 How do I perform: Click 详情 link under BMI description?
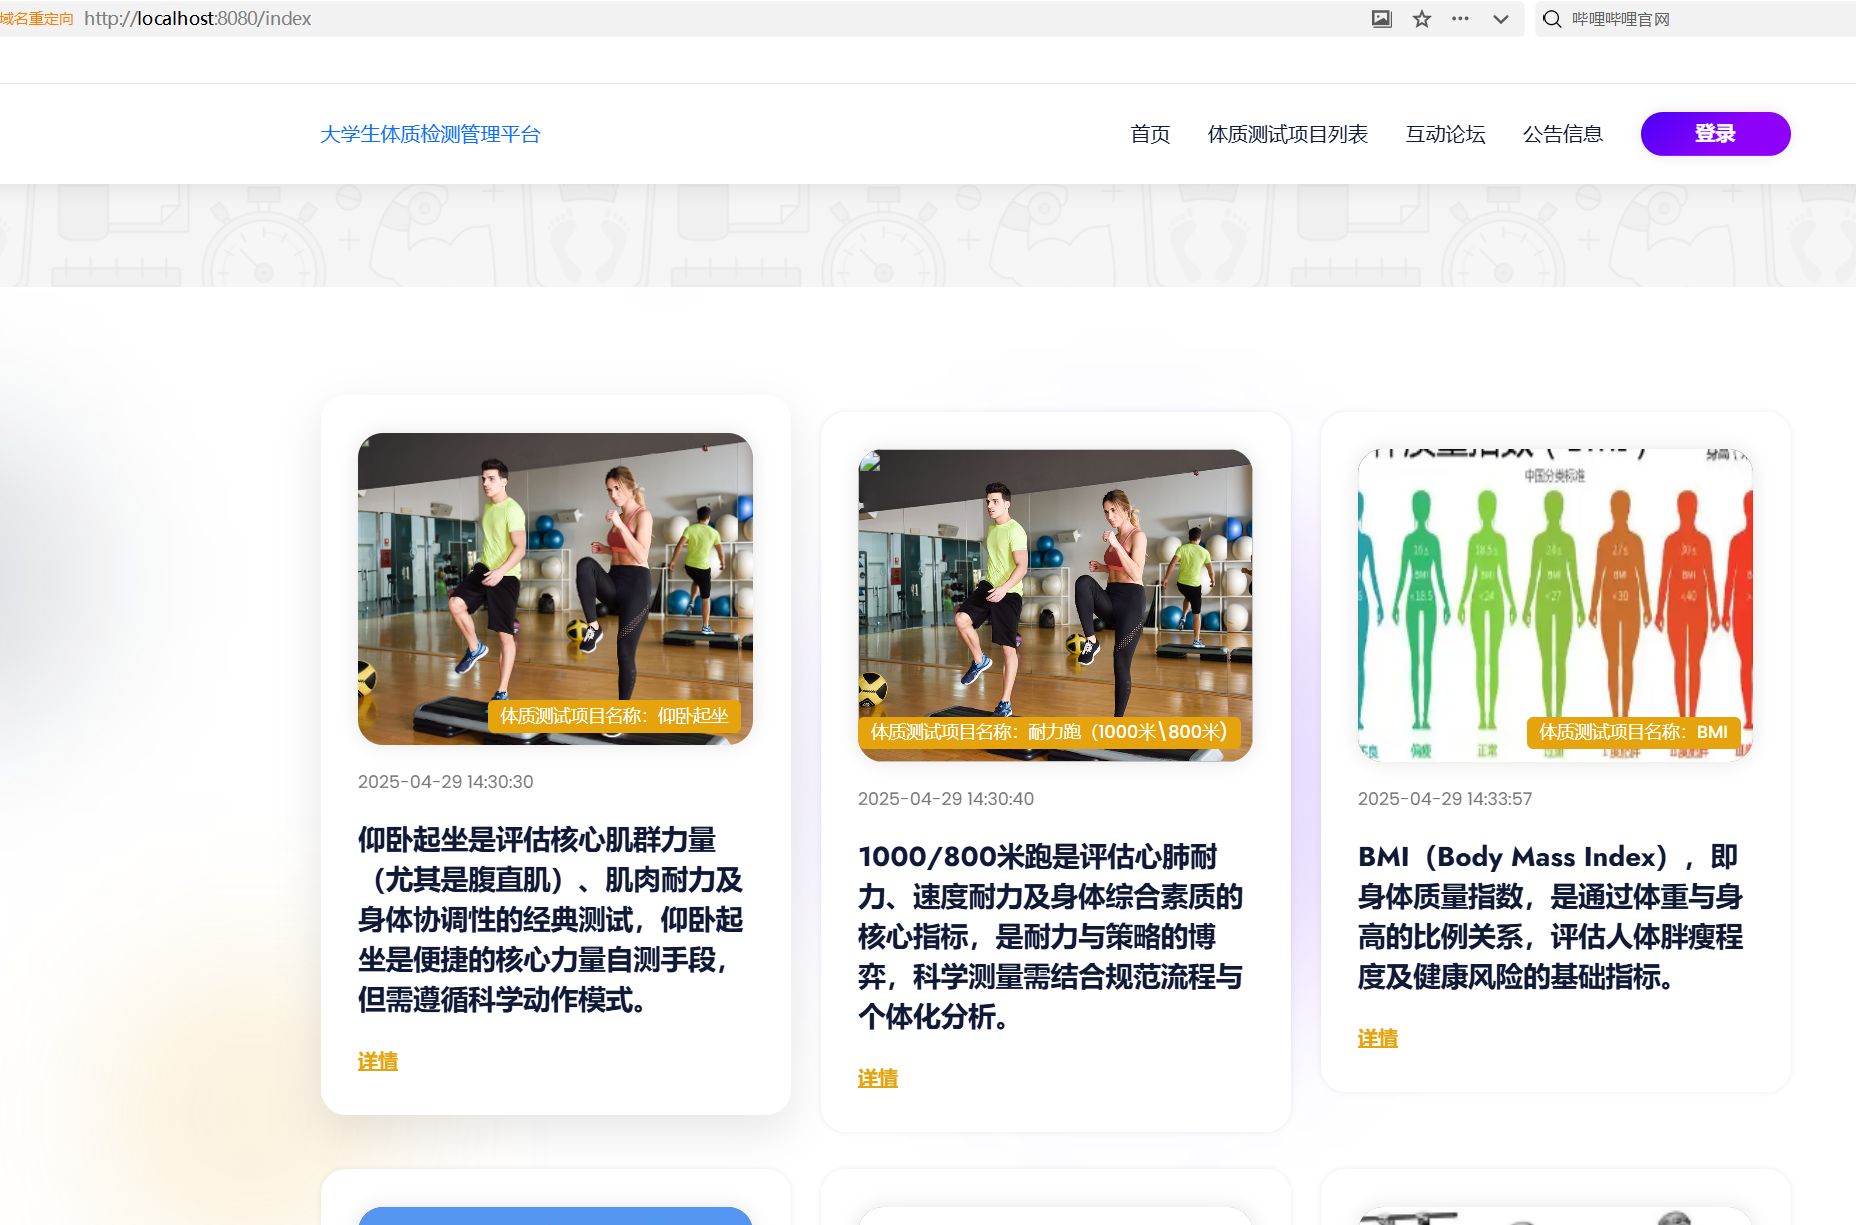tap(1378, 1039)
